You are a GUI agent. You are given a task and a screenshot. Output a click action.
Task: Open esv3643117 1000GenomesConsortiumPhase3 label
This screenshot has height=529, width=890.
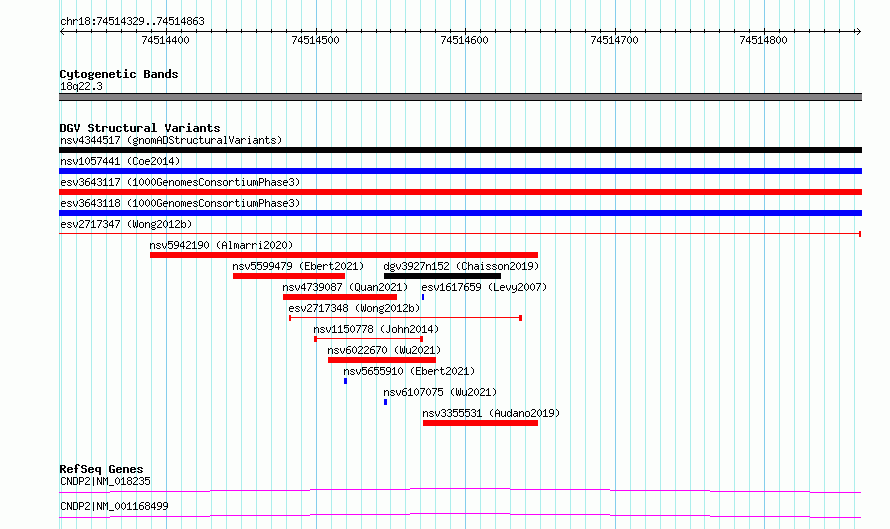[180, 182]
